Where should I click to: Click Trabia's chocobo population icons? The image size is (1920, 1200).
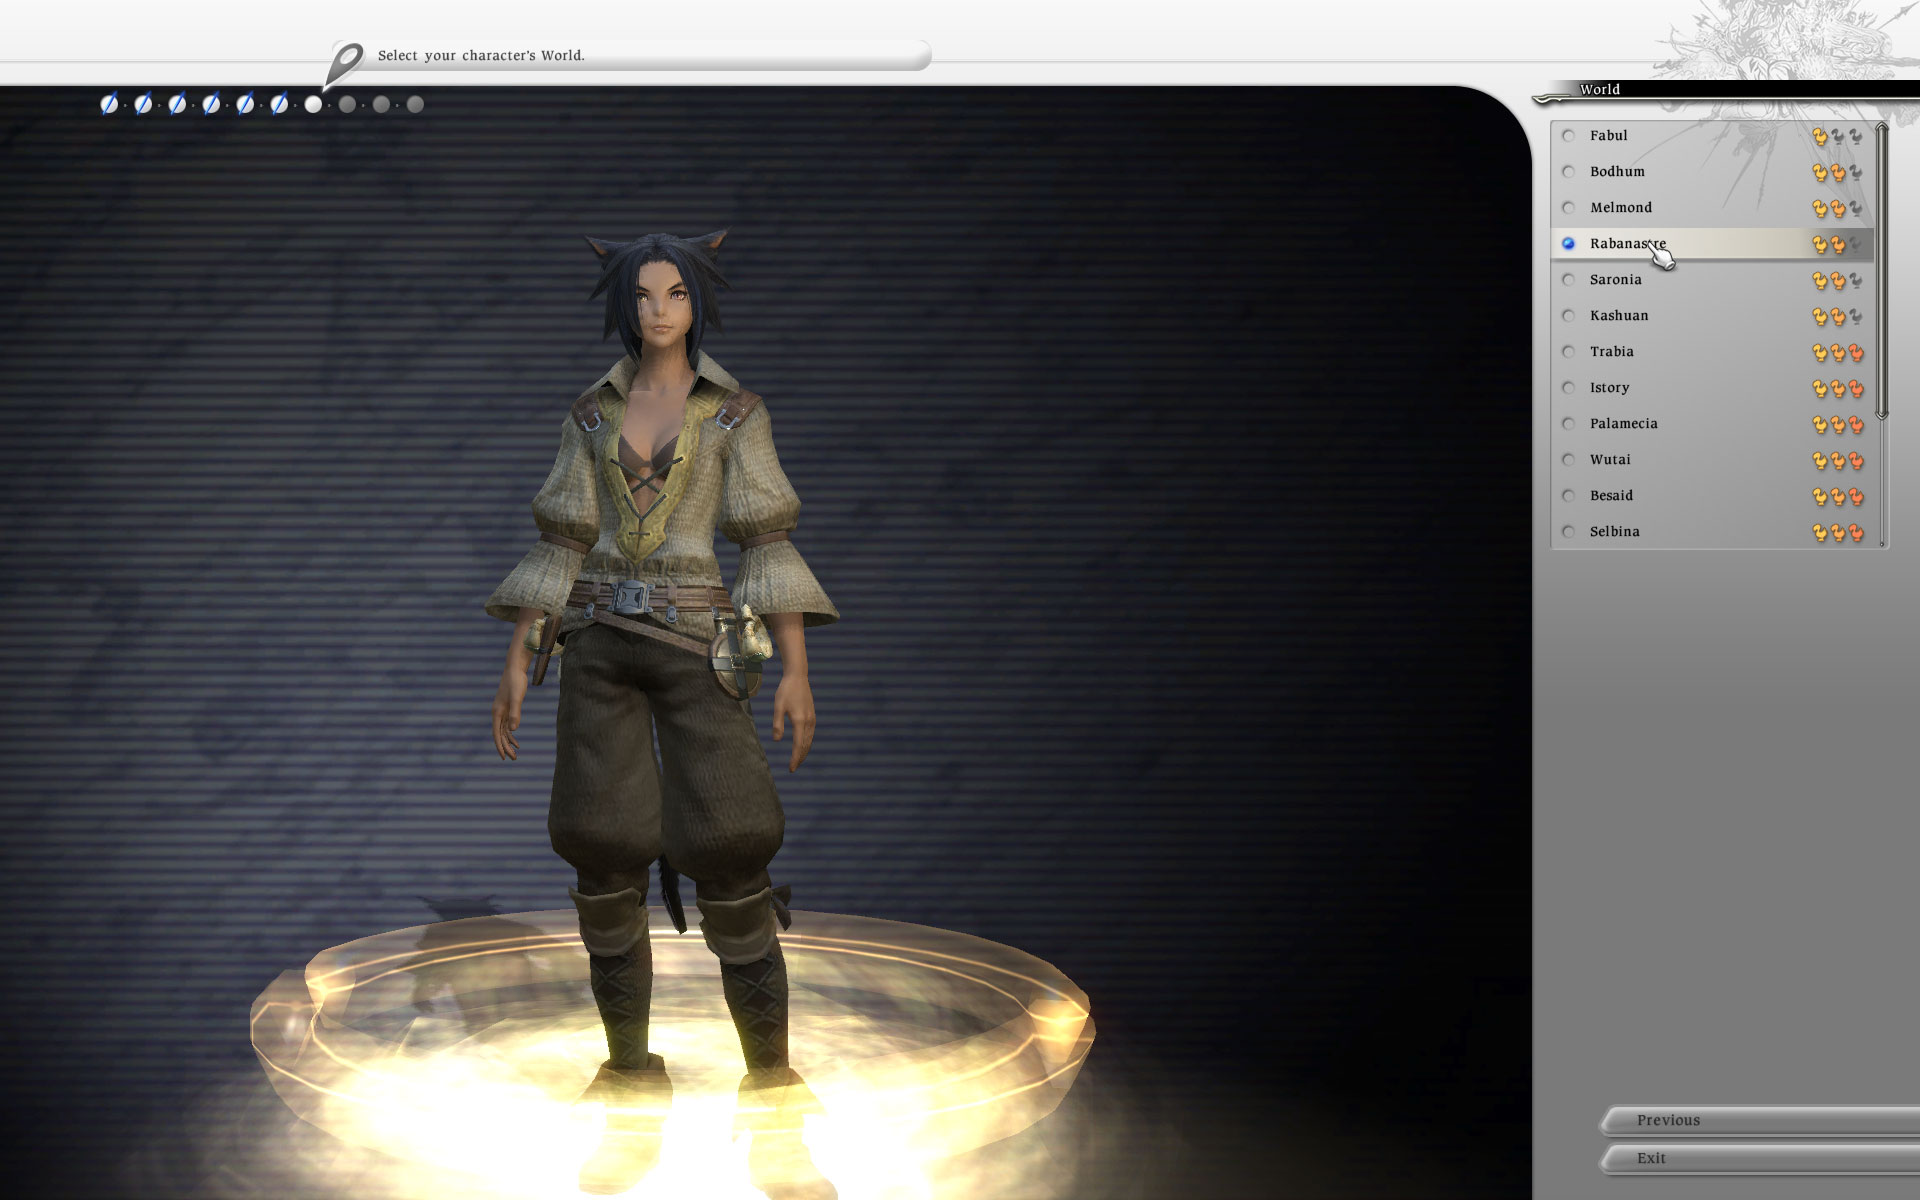1838,353
